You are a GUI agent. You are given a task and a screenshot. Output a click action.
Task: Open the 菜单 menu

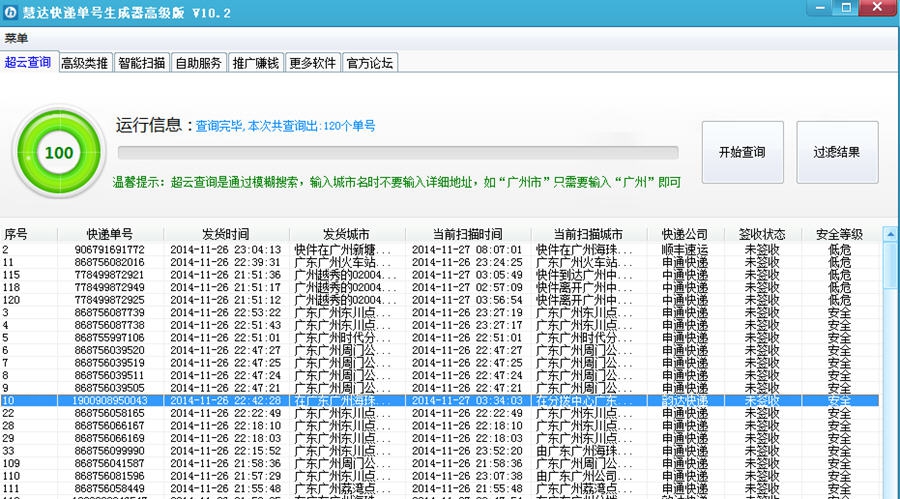click(16, 38)
